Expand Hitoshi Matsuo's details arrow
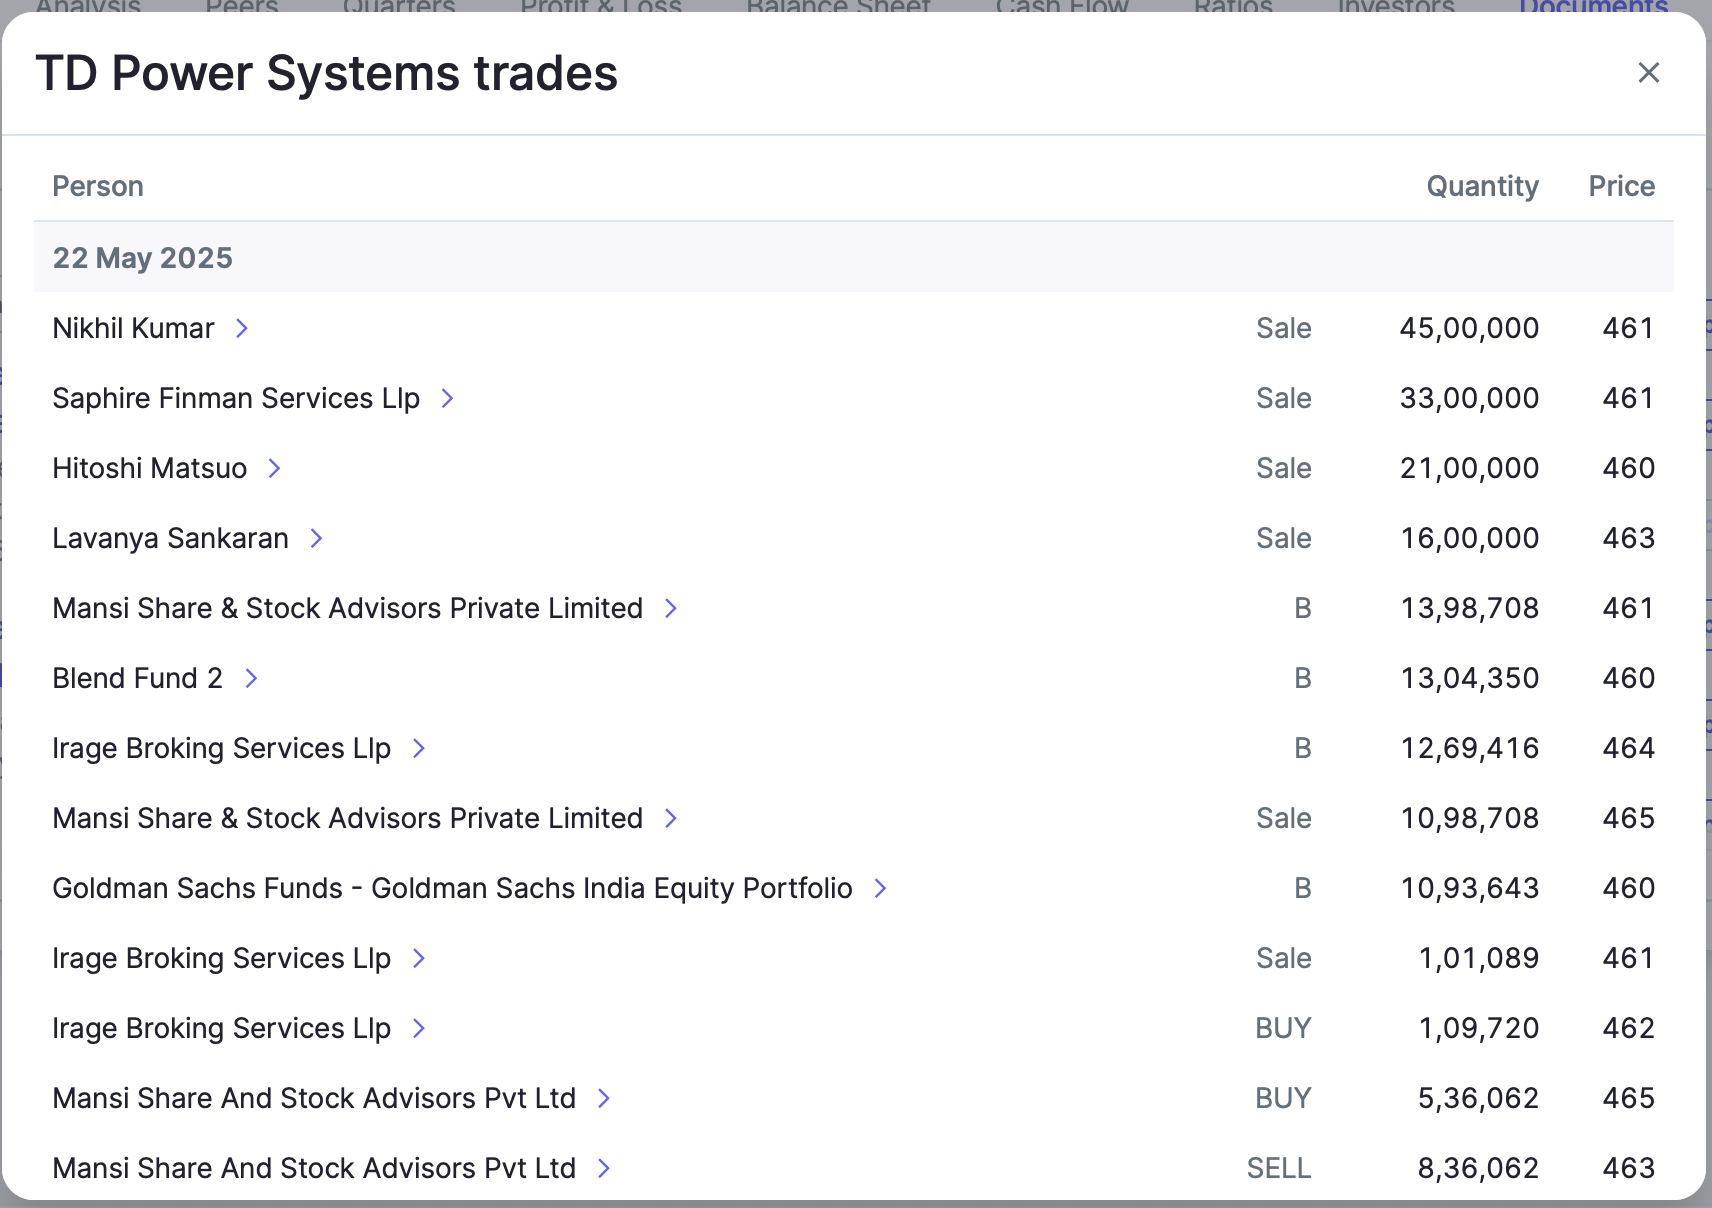 [275, 468]
